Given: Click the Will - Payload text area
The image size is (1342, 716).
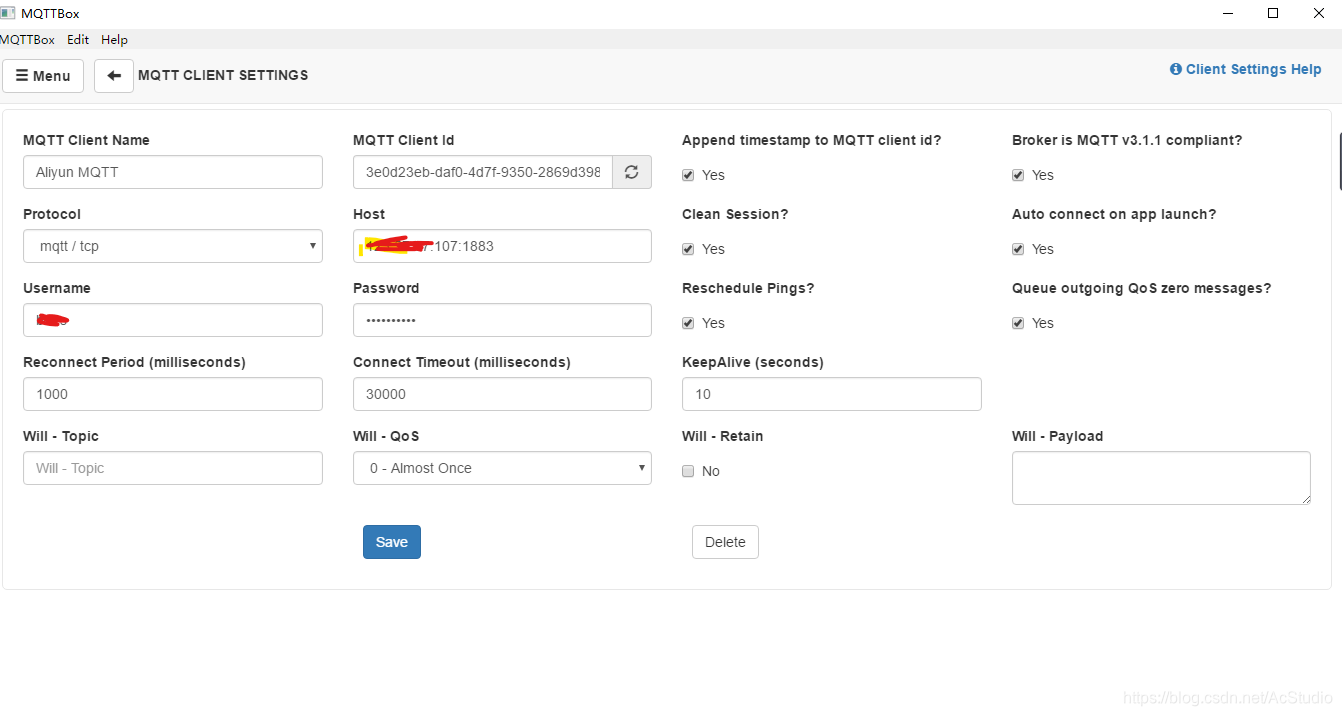Looking at the screenshot, I should click(1161, 478).
